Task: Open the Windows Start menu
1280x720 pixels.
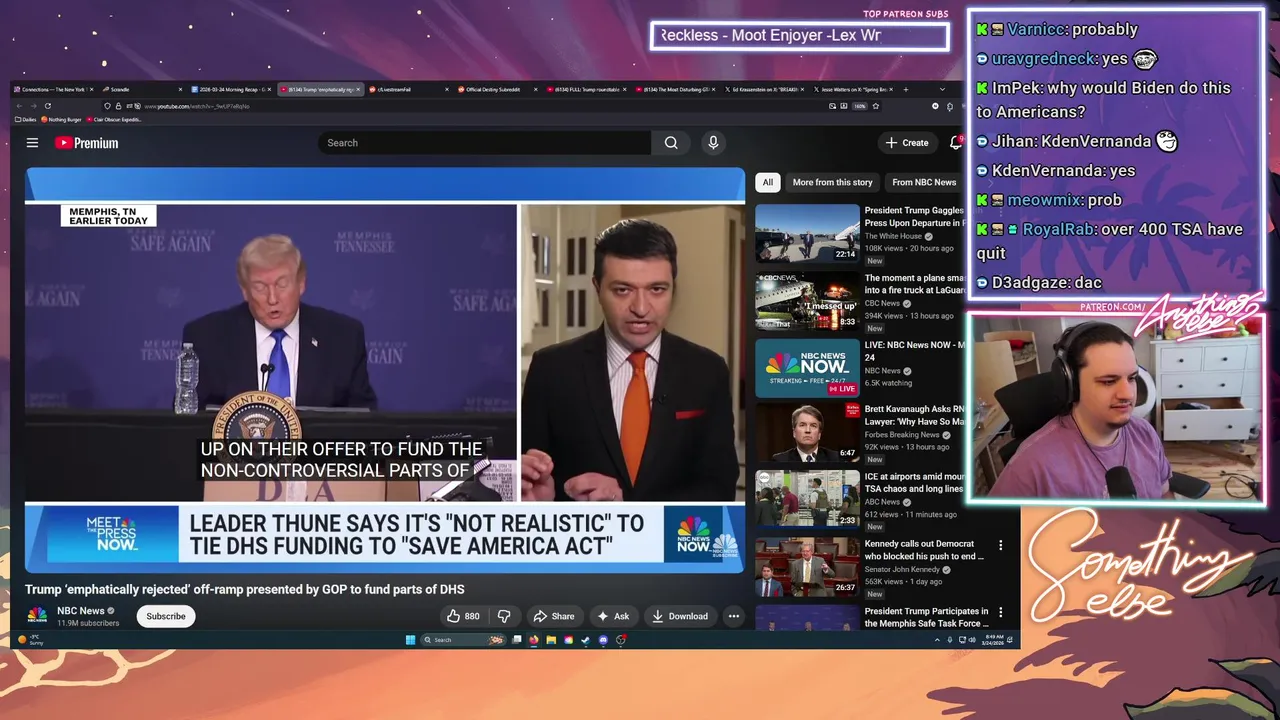Action: 410,640
